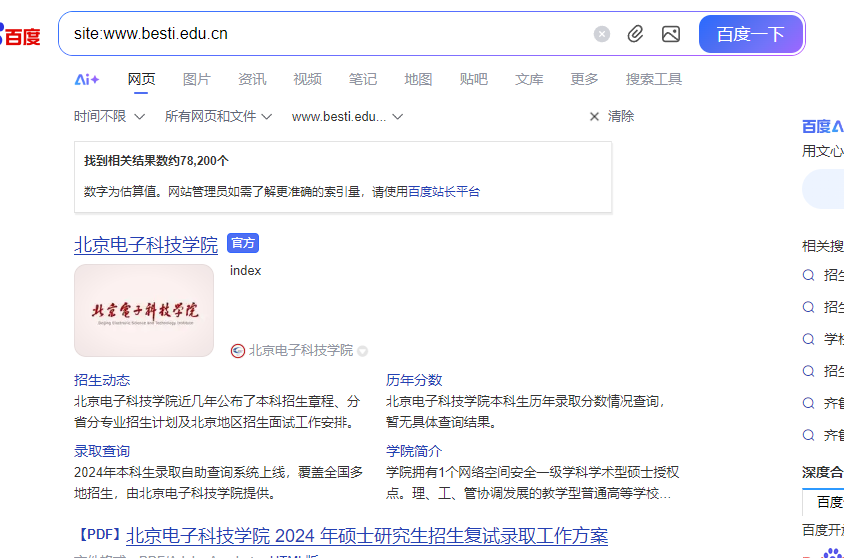
Task: Switch to the 图片 tab
Action: click(196, 80)
